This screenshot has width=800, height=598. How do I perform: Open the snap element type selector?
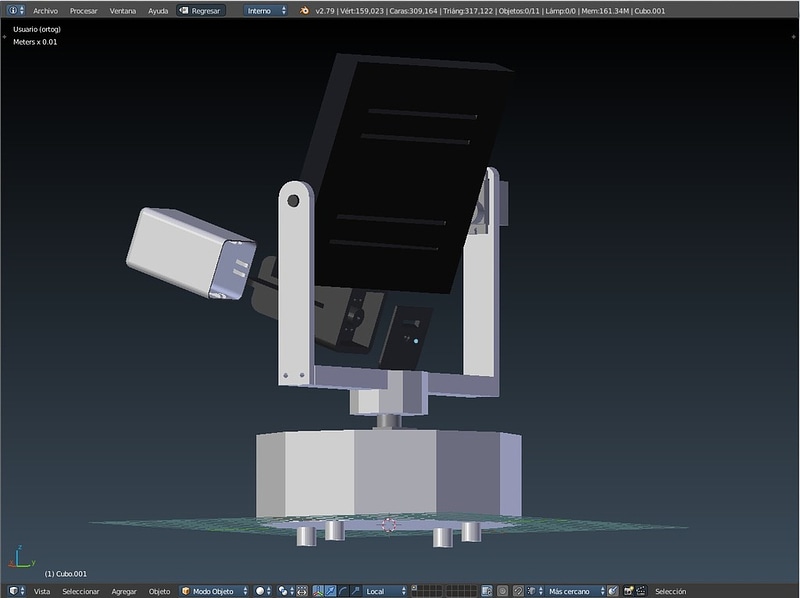pyautogui.click(x=534, y=591)
